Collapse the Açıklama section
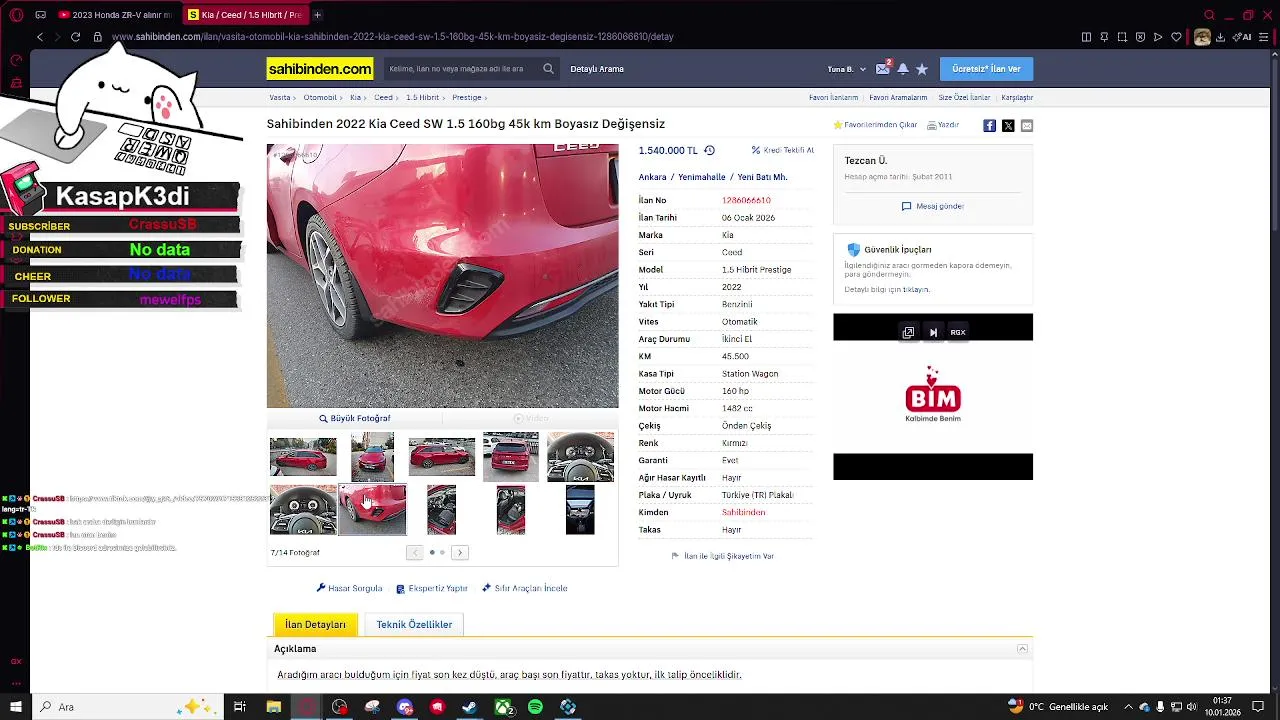 [1022, 649]
